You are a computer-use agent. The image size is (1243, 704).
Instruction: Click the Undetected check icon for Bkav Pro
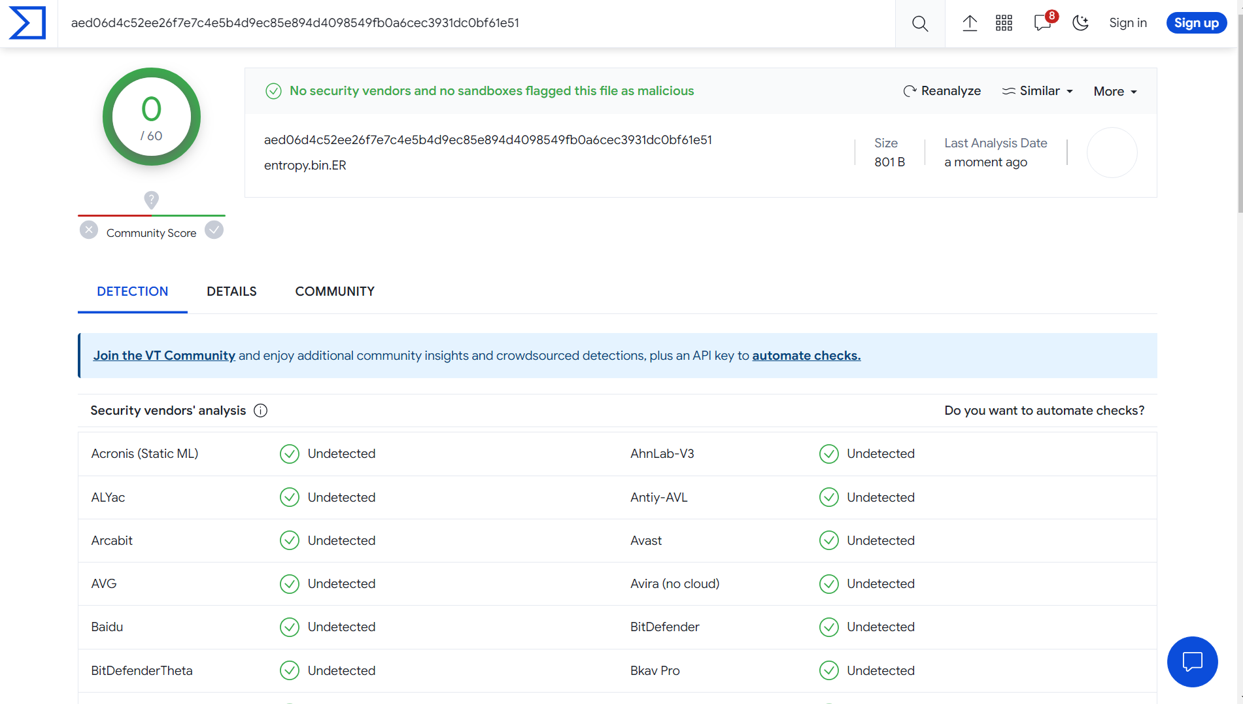click(829, 670)
